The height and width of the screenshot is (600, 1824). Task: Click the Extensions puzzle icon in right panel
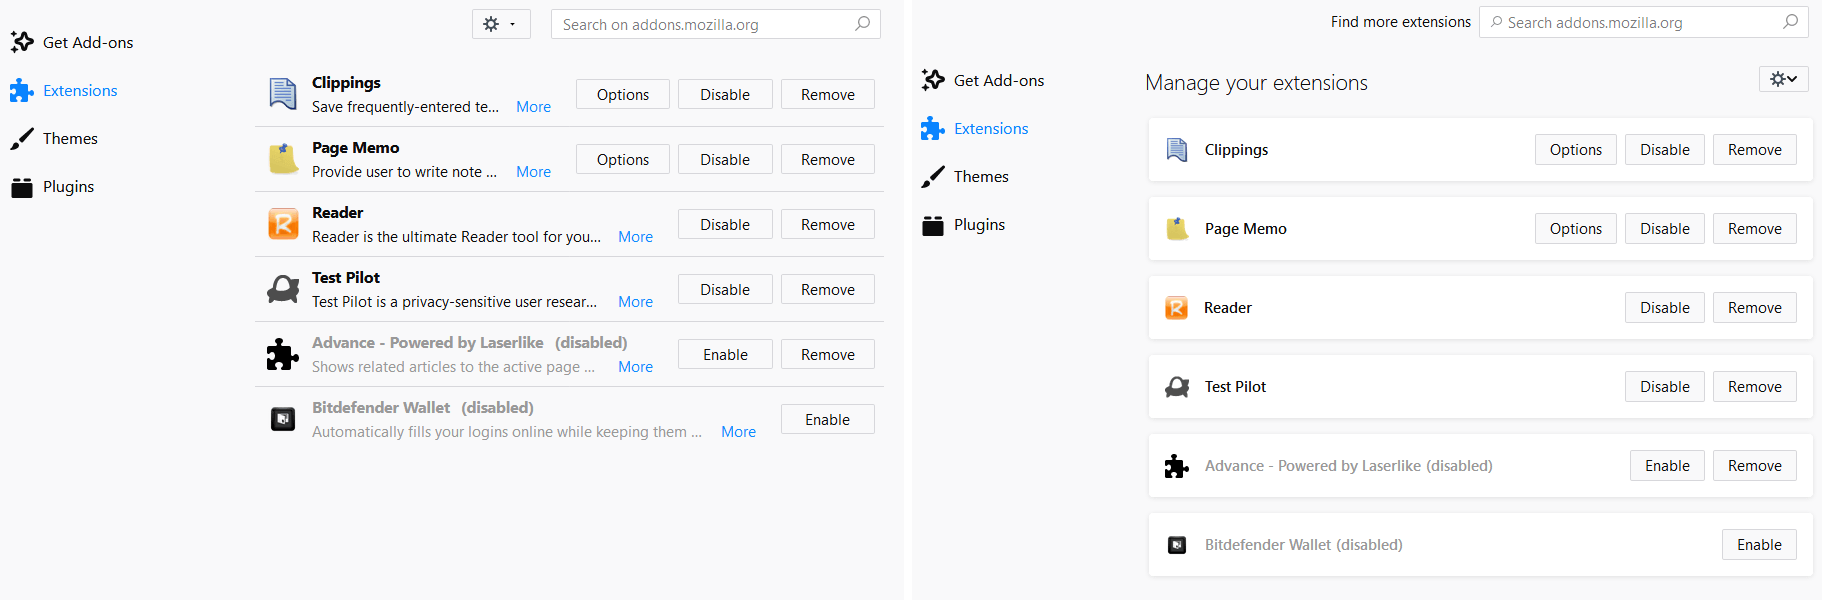click(x=933, y=129)
